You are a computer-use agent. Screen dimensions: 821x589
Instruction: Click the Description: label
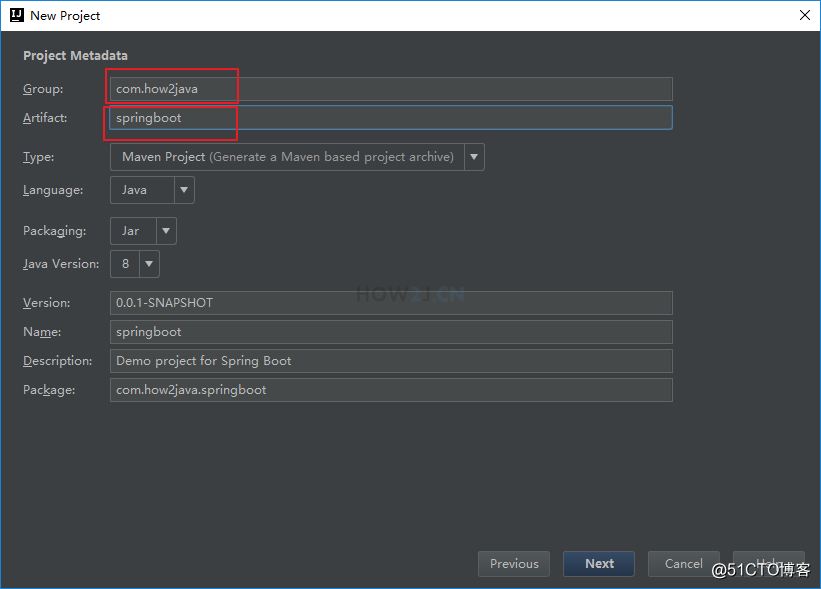(58, 361)
